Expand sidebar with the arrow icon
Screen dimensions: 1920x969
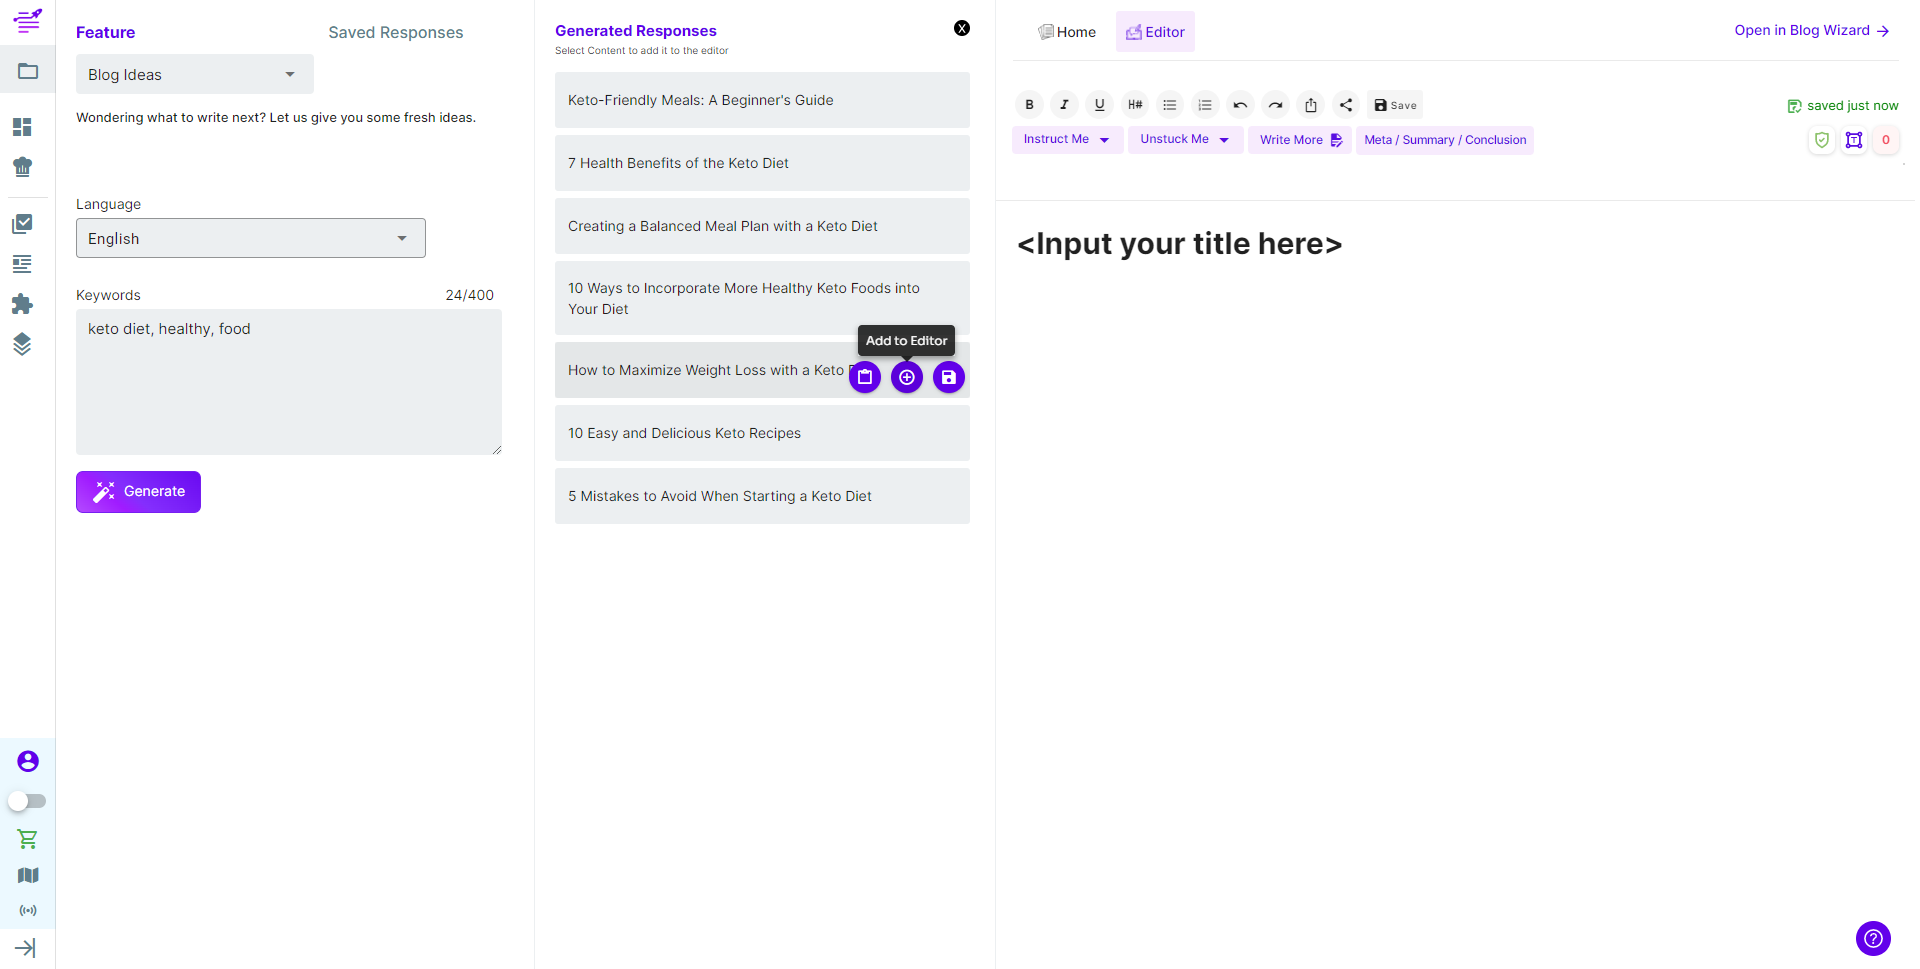coord(26,948)
